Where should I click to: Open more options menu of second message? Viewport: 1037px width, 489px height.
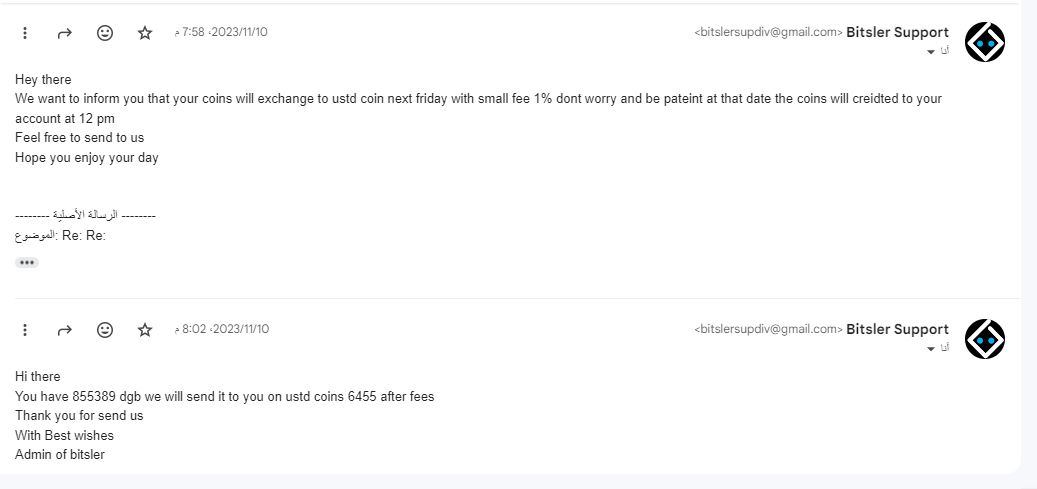tap(25, 330)
